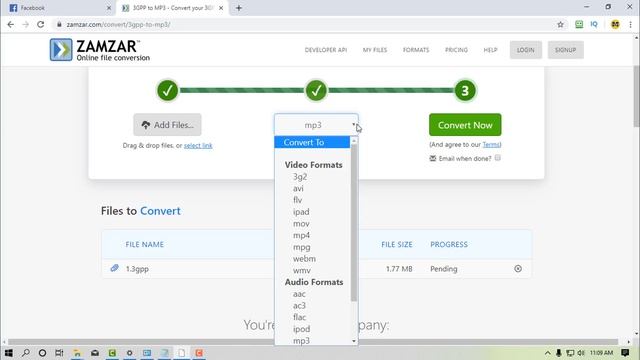Open the Windows Start menu

coord(8,353)
